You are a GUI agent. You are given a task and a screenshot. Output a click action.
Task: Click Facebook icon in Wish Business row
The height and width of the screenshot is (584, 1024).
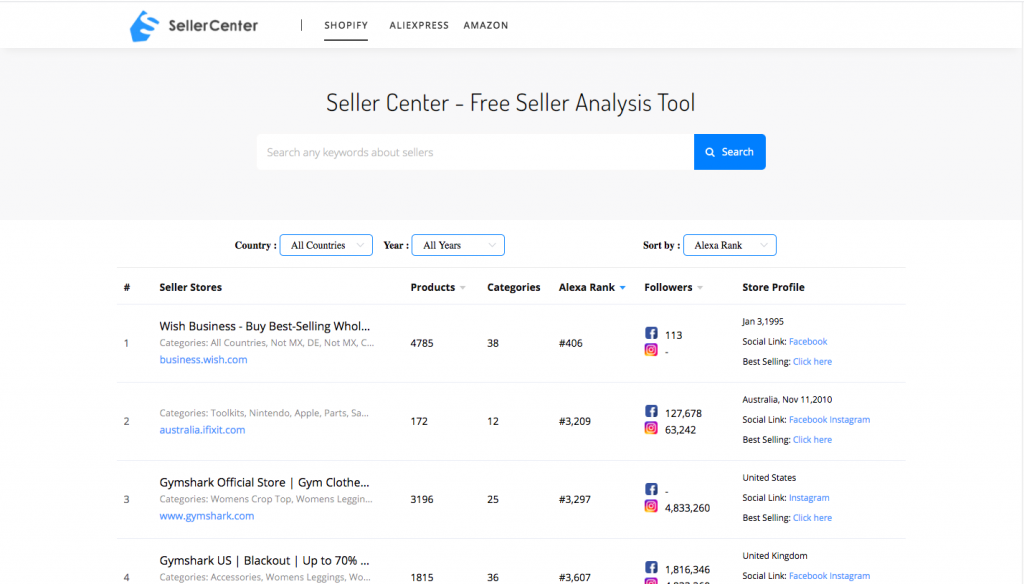[651, 333]
